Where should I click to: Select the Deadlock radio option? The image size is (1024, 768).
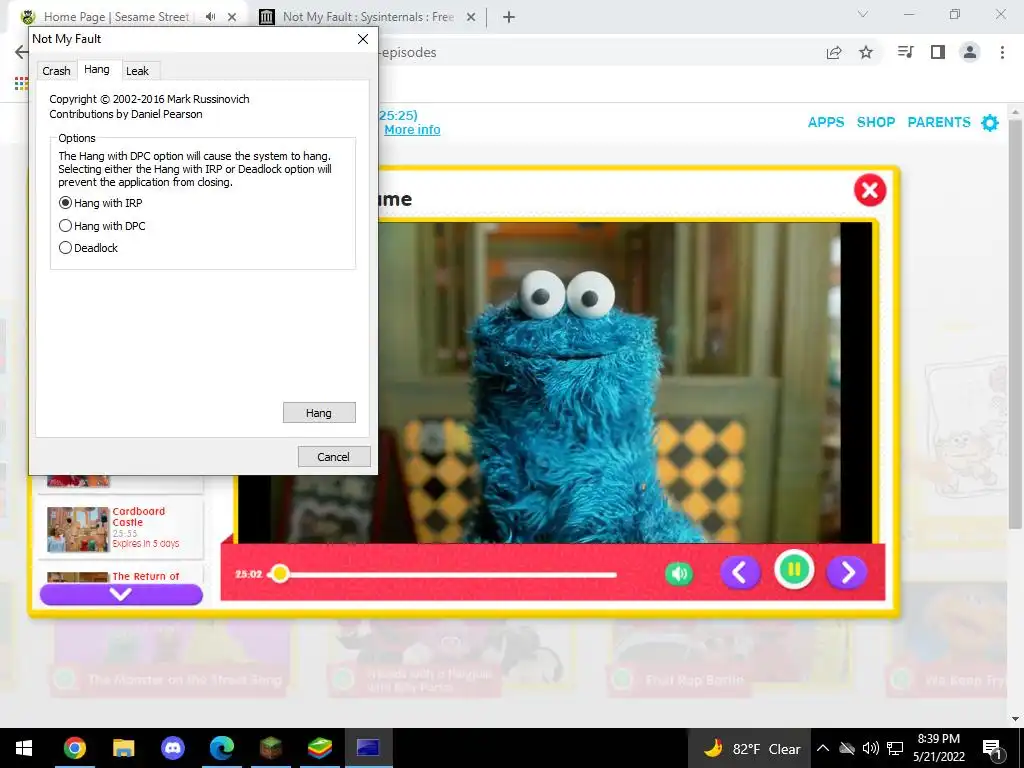click(x=89, y=248)
